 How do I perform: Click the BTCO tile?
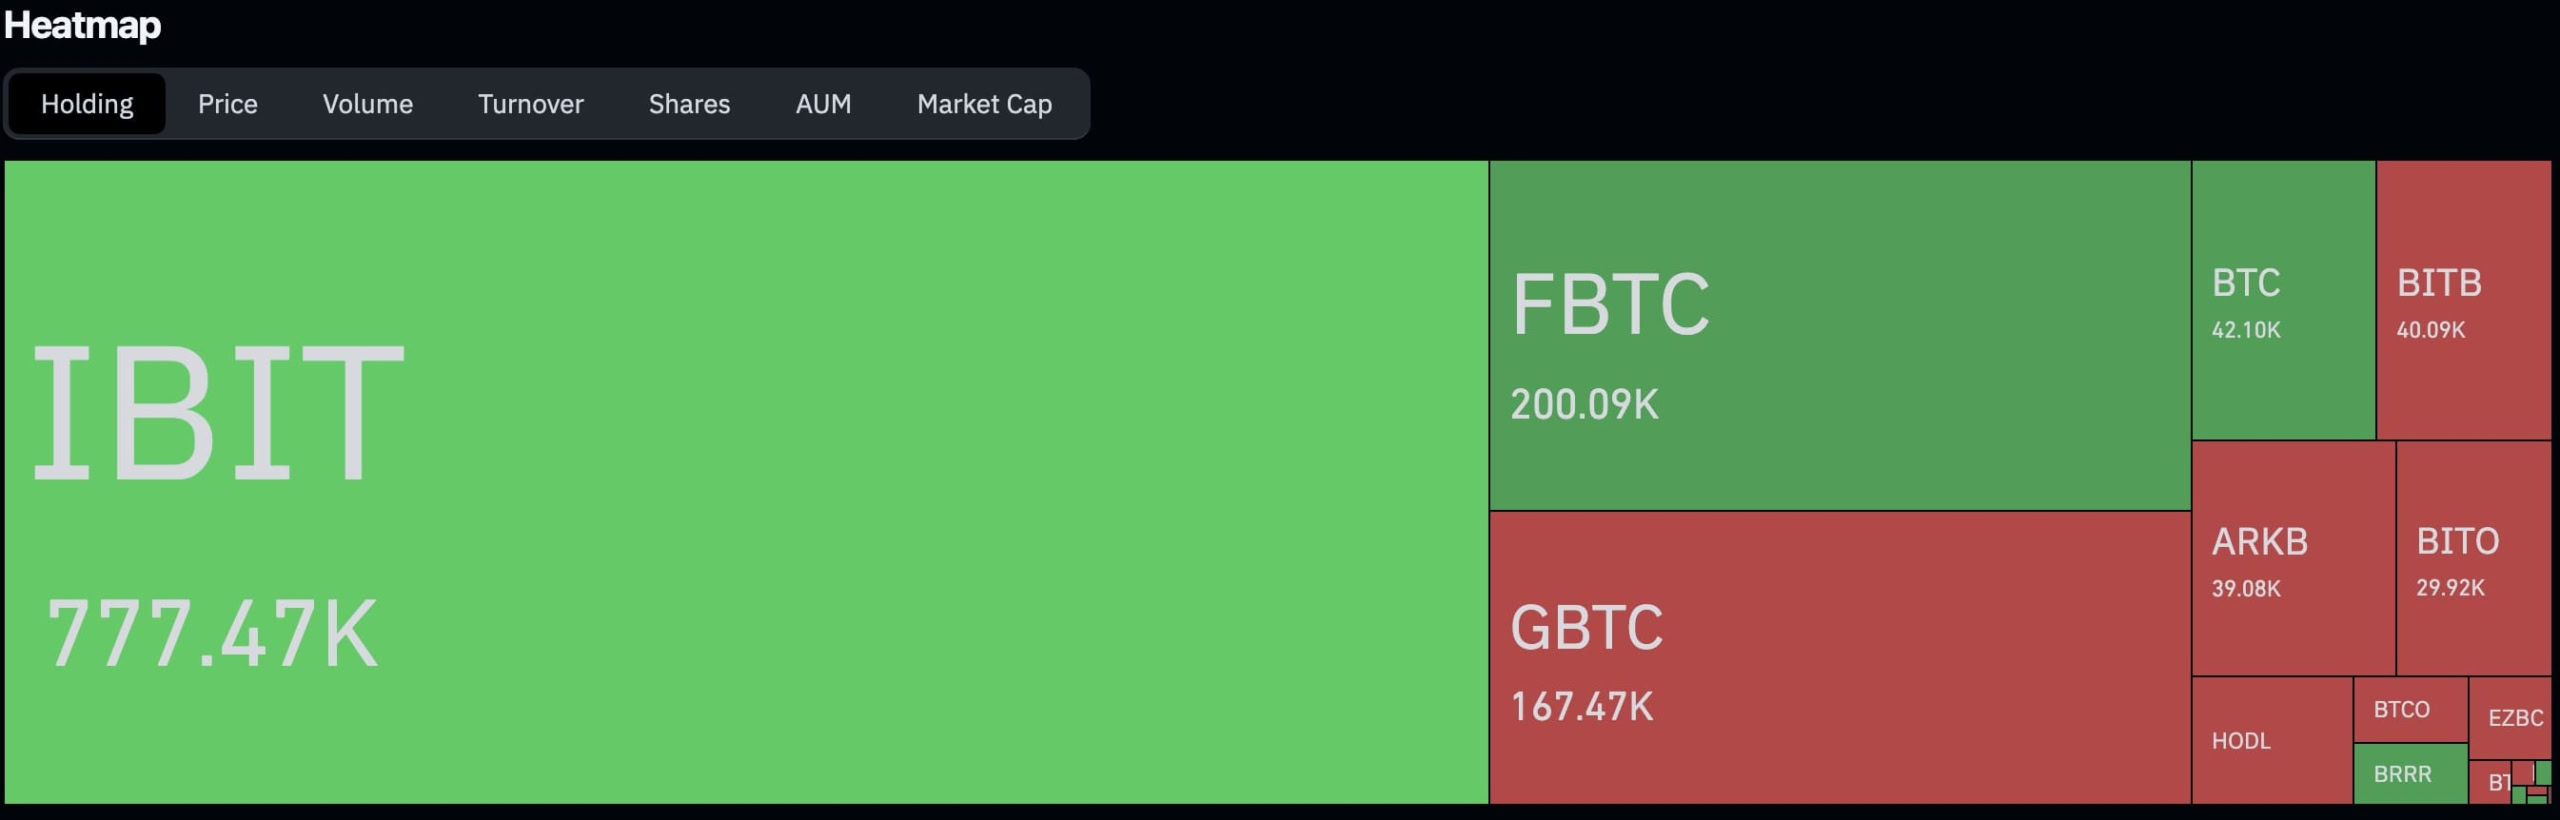tap(2410, 709)
